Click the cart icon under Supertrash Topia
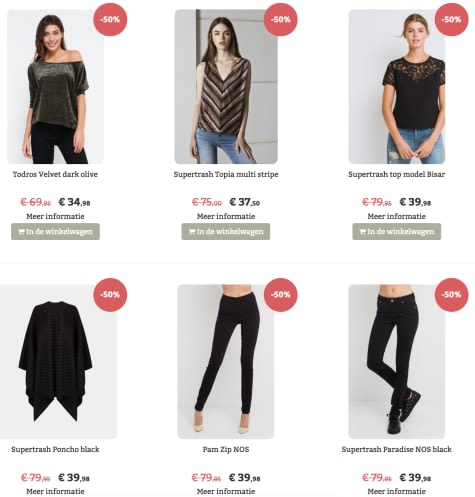 pyautogui.click(x=192, y=232)
